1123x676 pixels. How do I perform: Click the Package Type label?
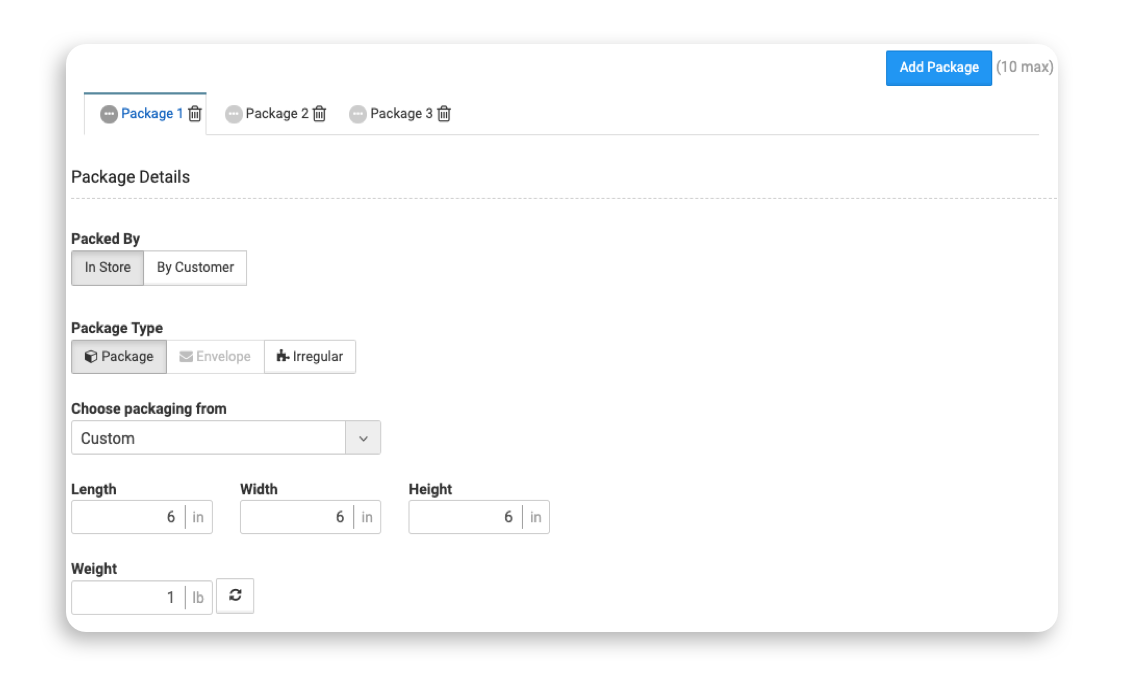point(117,328)
